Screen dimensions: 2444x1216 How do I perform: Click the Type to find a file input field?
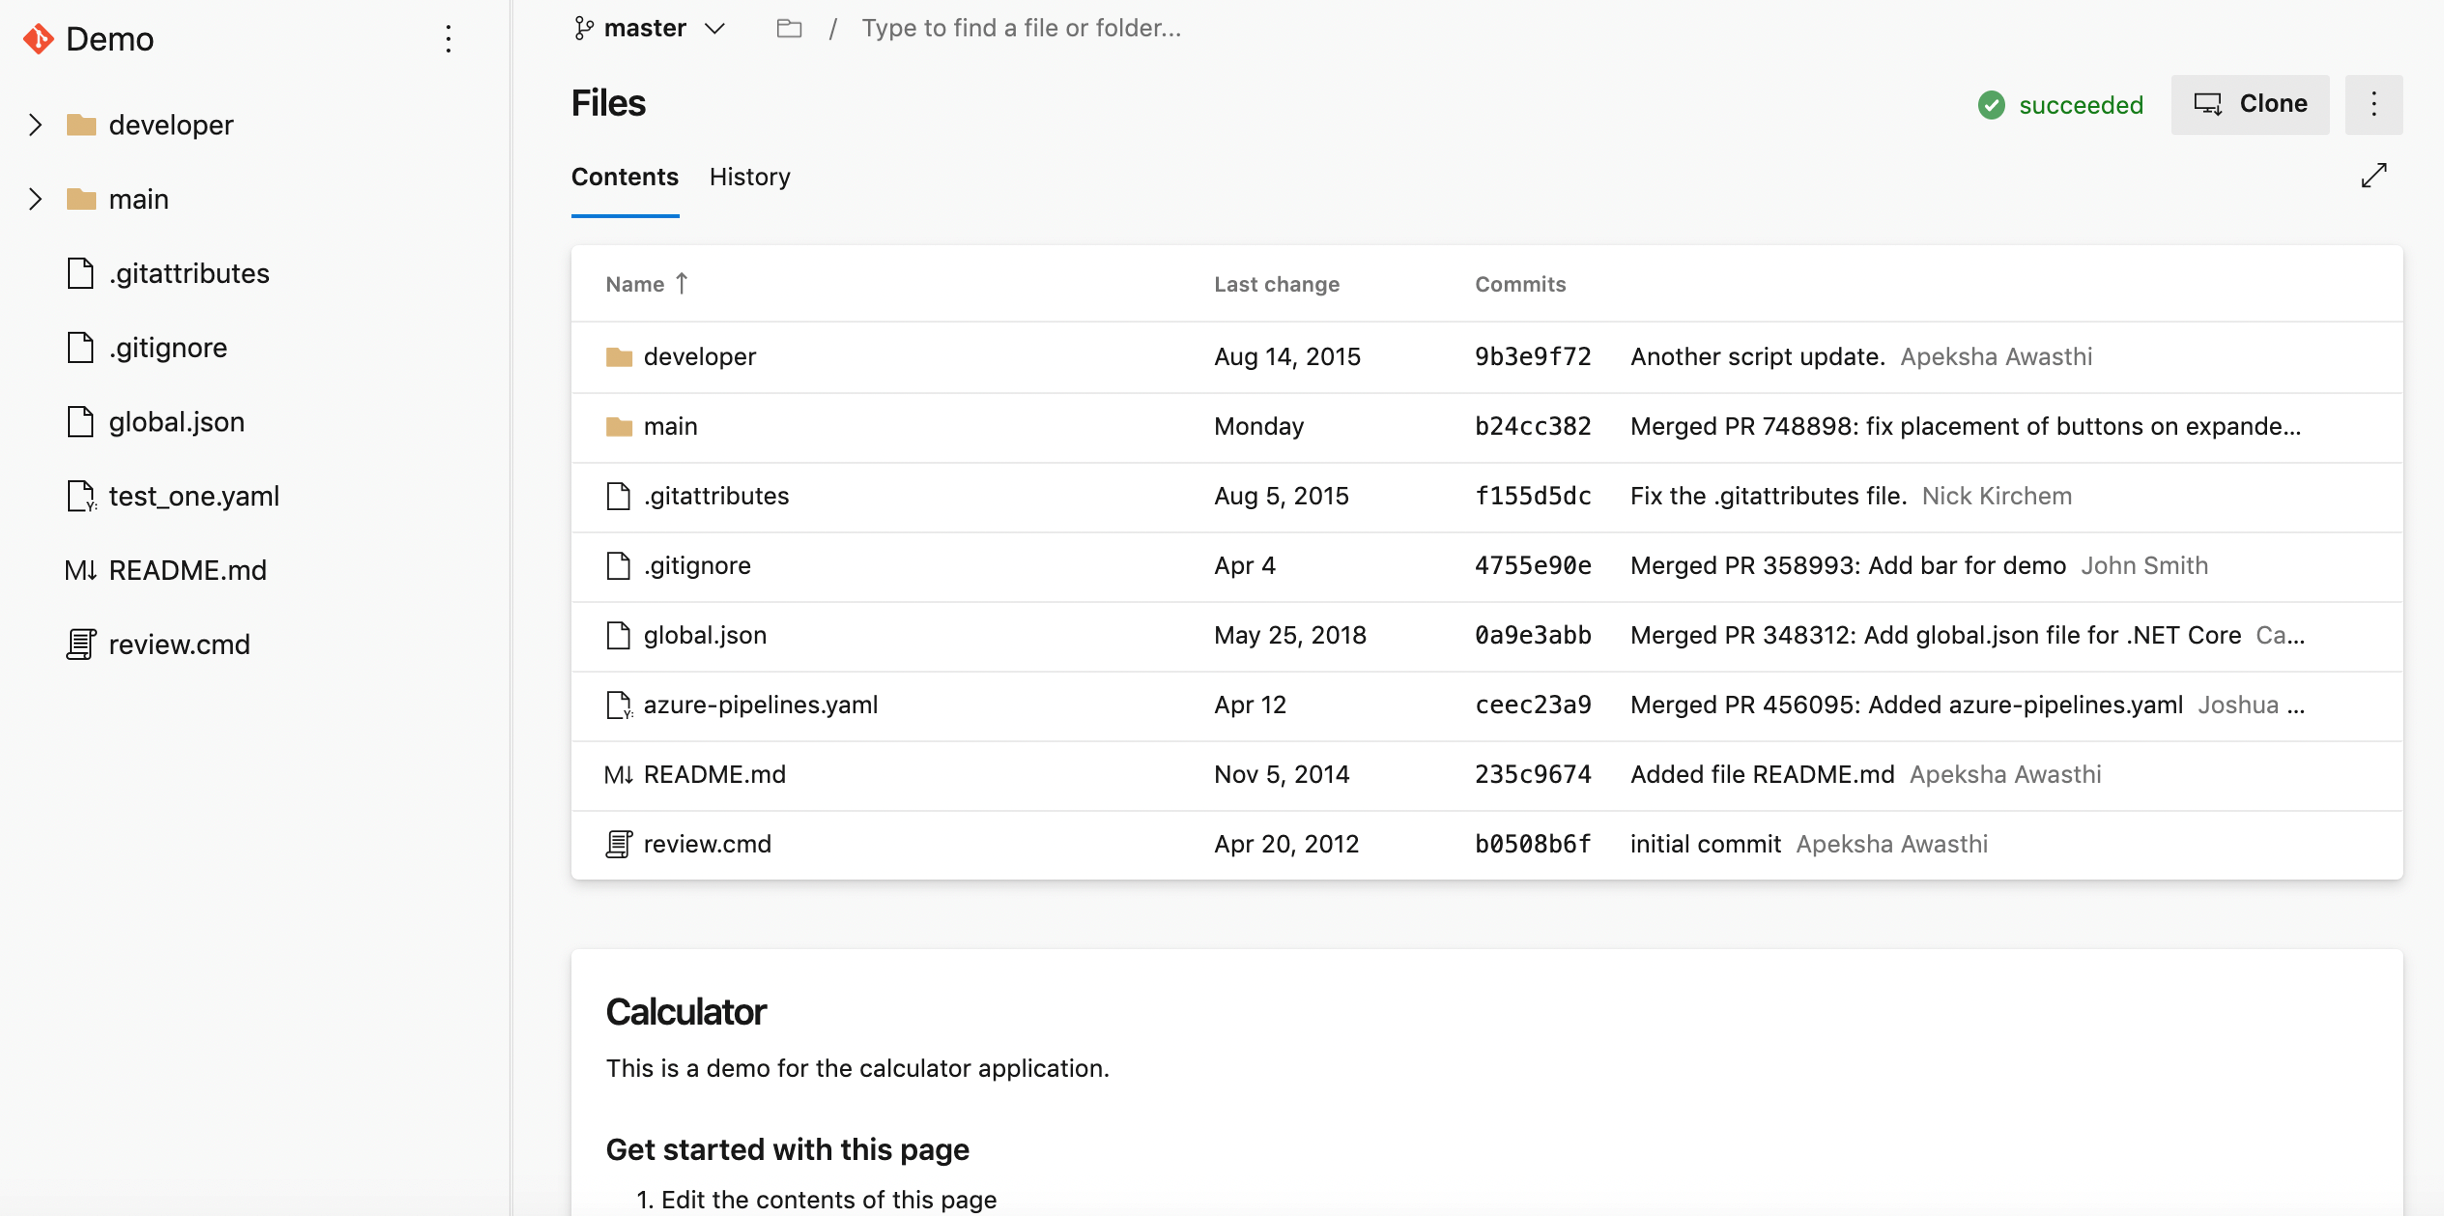point(1019,27)
